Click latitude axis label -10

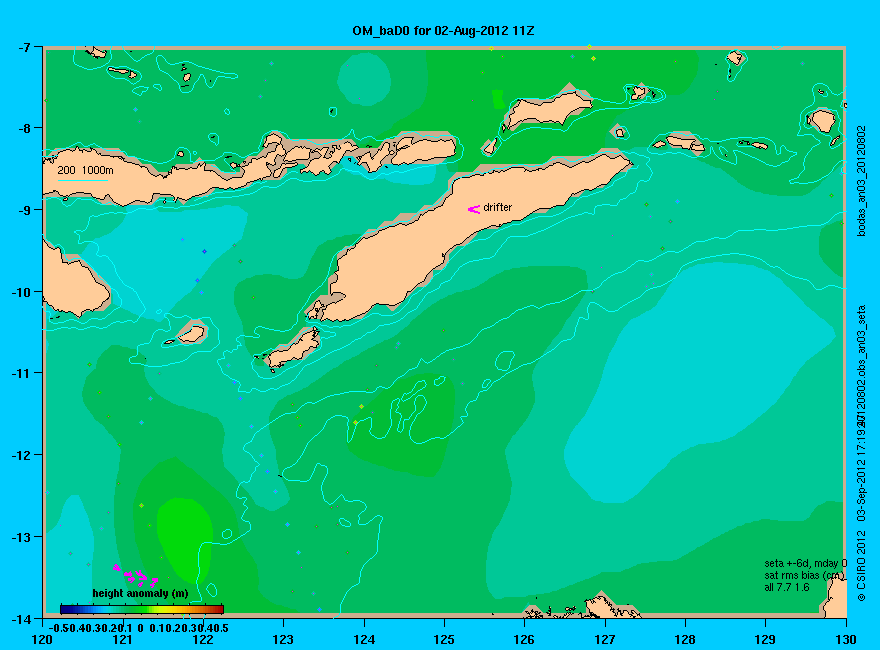[x=20, y=292]
